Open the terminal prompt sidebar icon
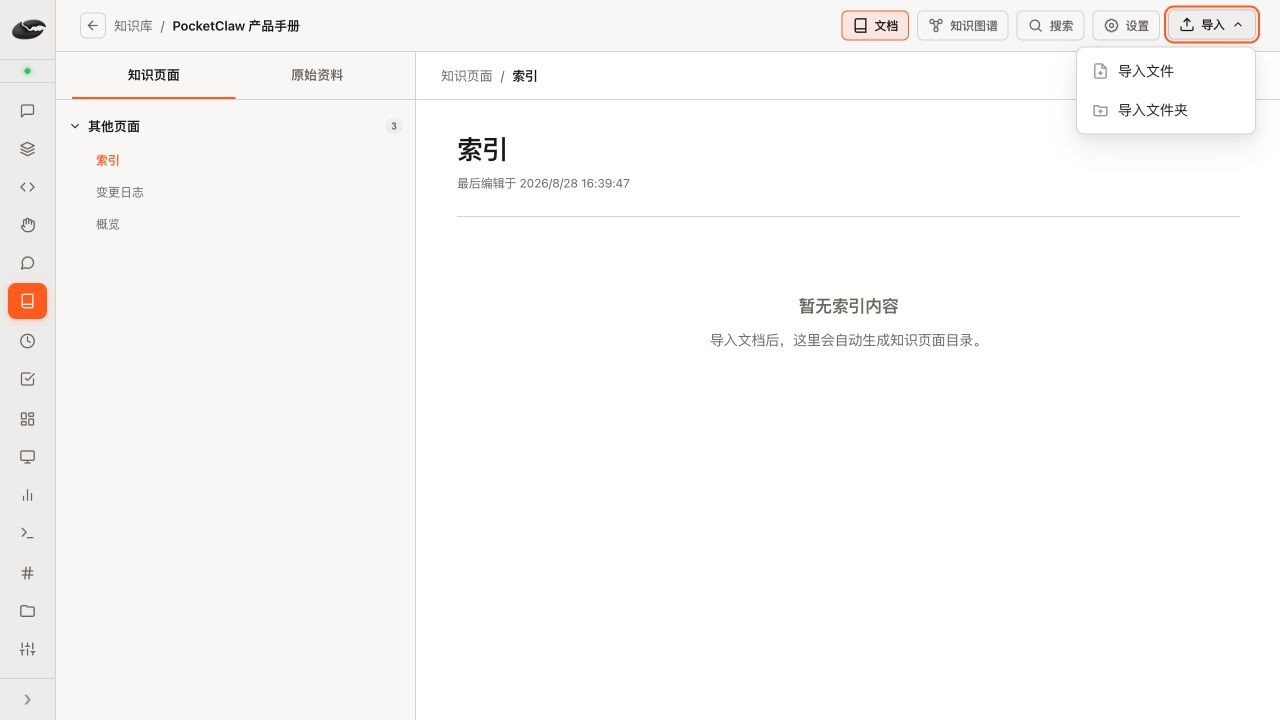 pos(27,533)
